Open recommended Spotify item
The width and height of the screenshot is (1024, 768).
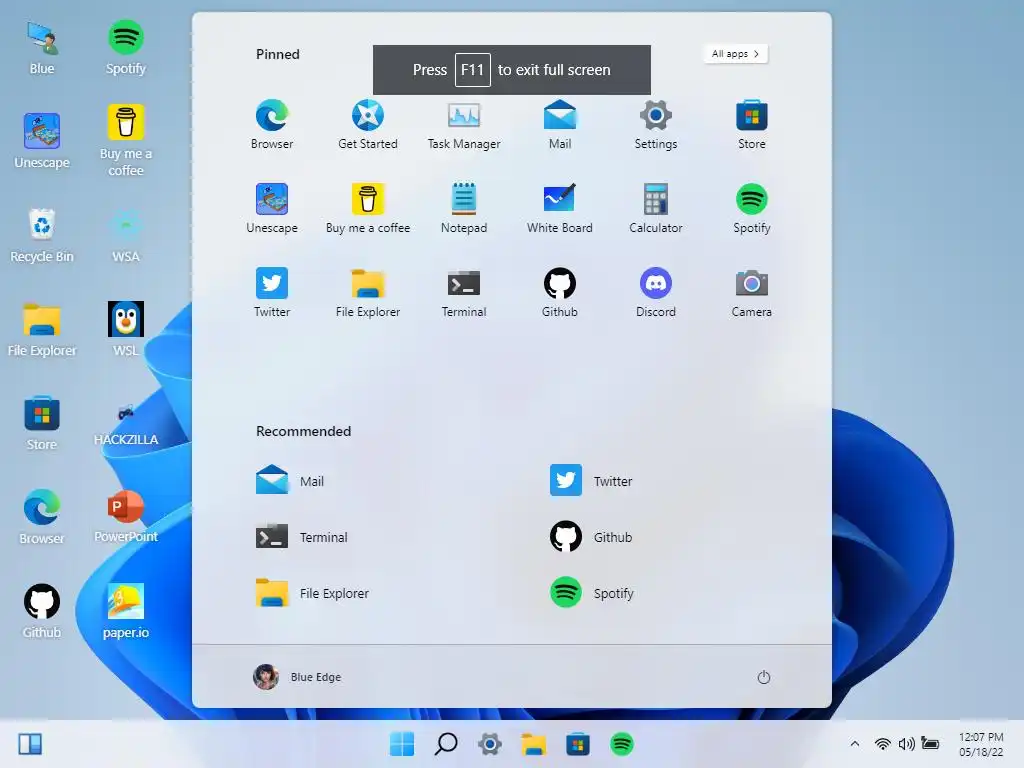(591, 593)
